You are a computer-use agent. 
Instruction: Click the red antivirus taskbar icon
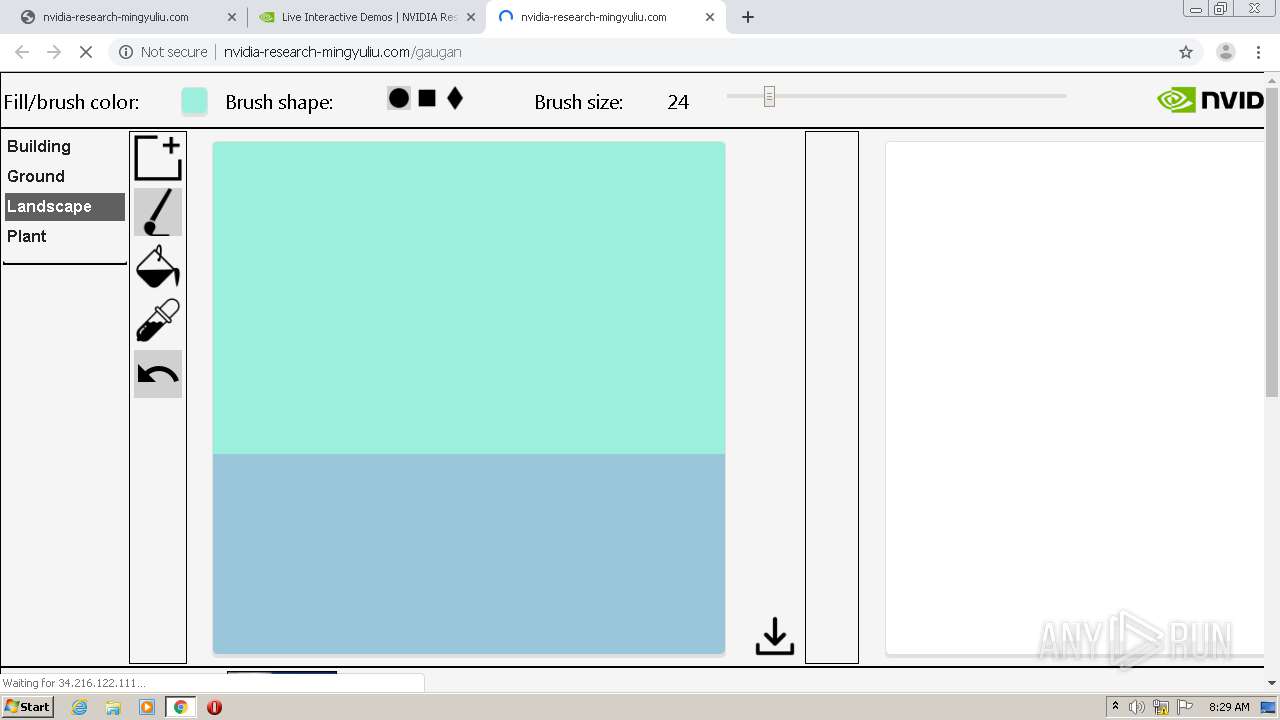pos(214,707)
